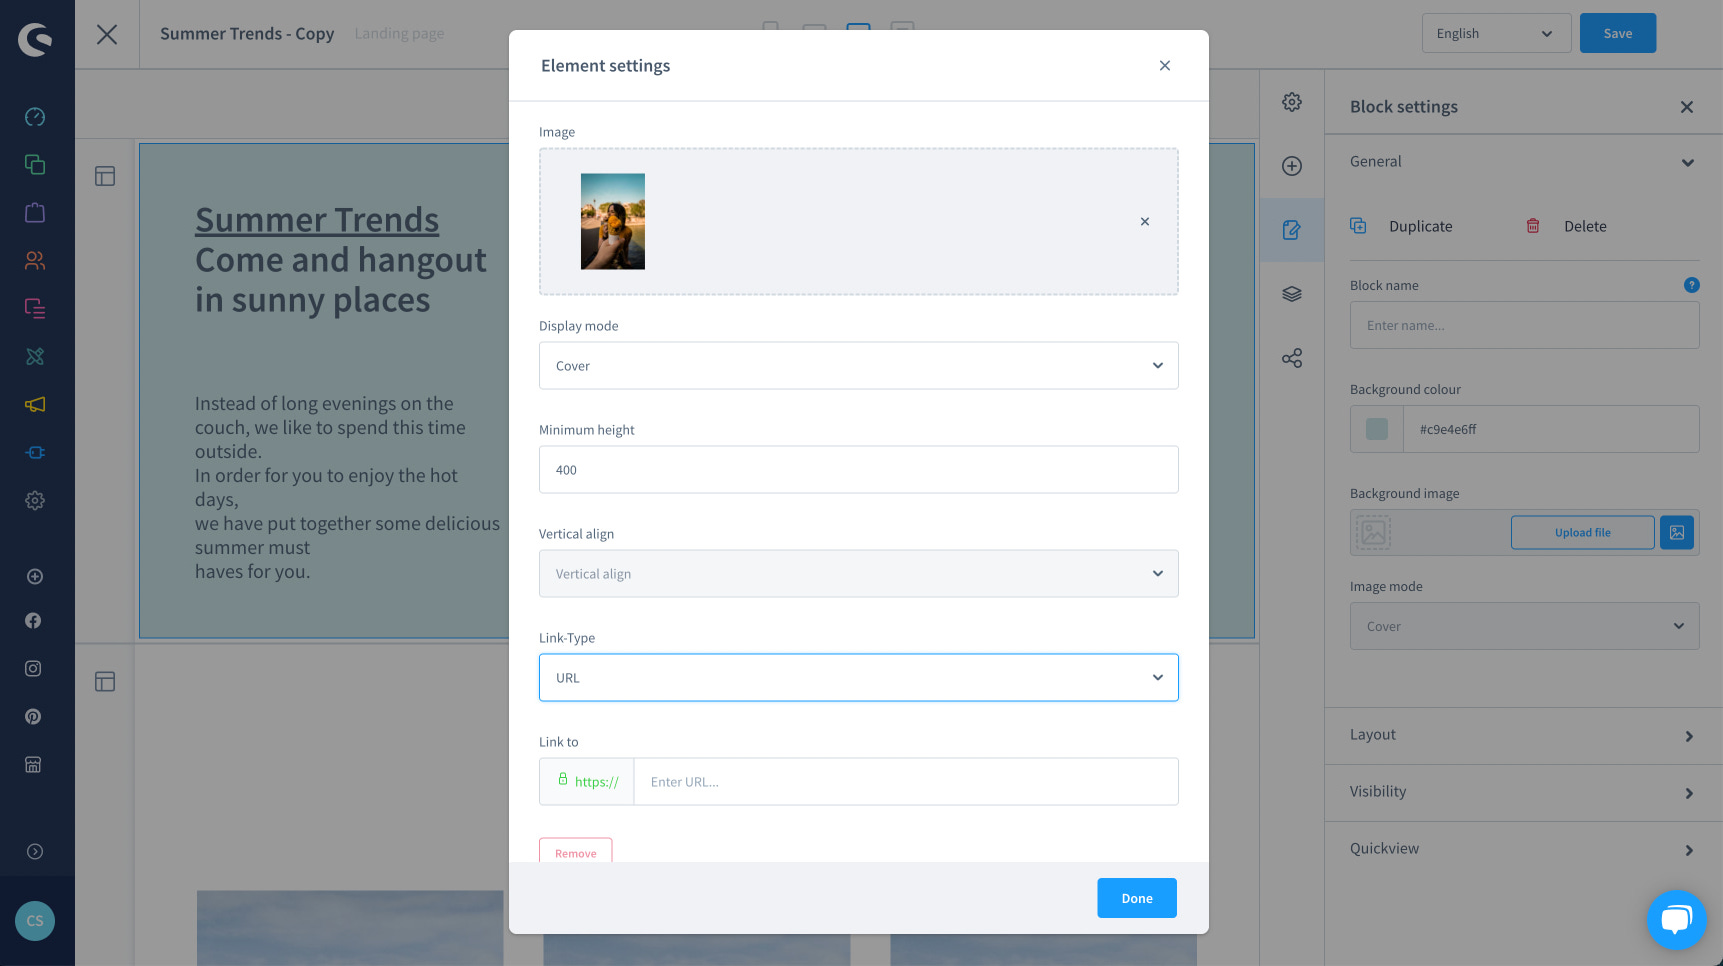Duplicate the block
1723x966 pixels.
coord(1402,226)
